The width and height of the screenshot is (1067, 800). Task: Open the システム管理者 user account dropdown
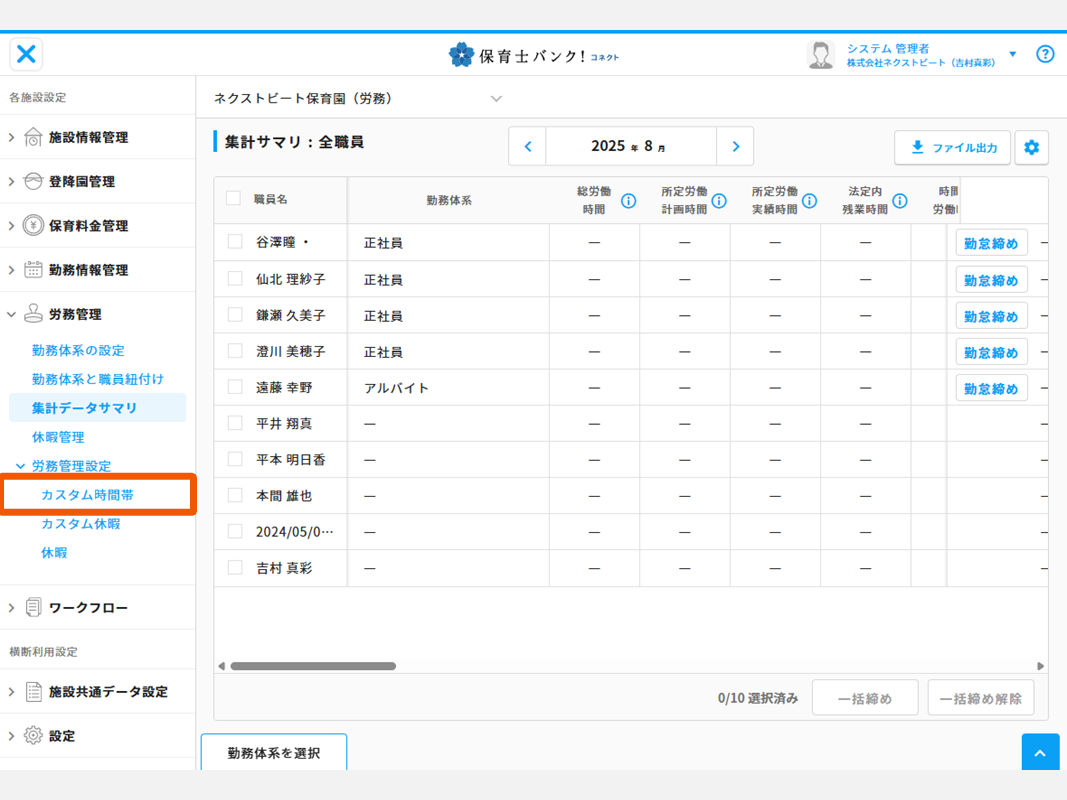(1012, 54)
